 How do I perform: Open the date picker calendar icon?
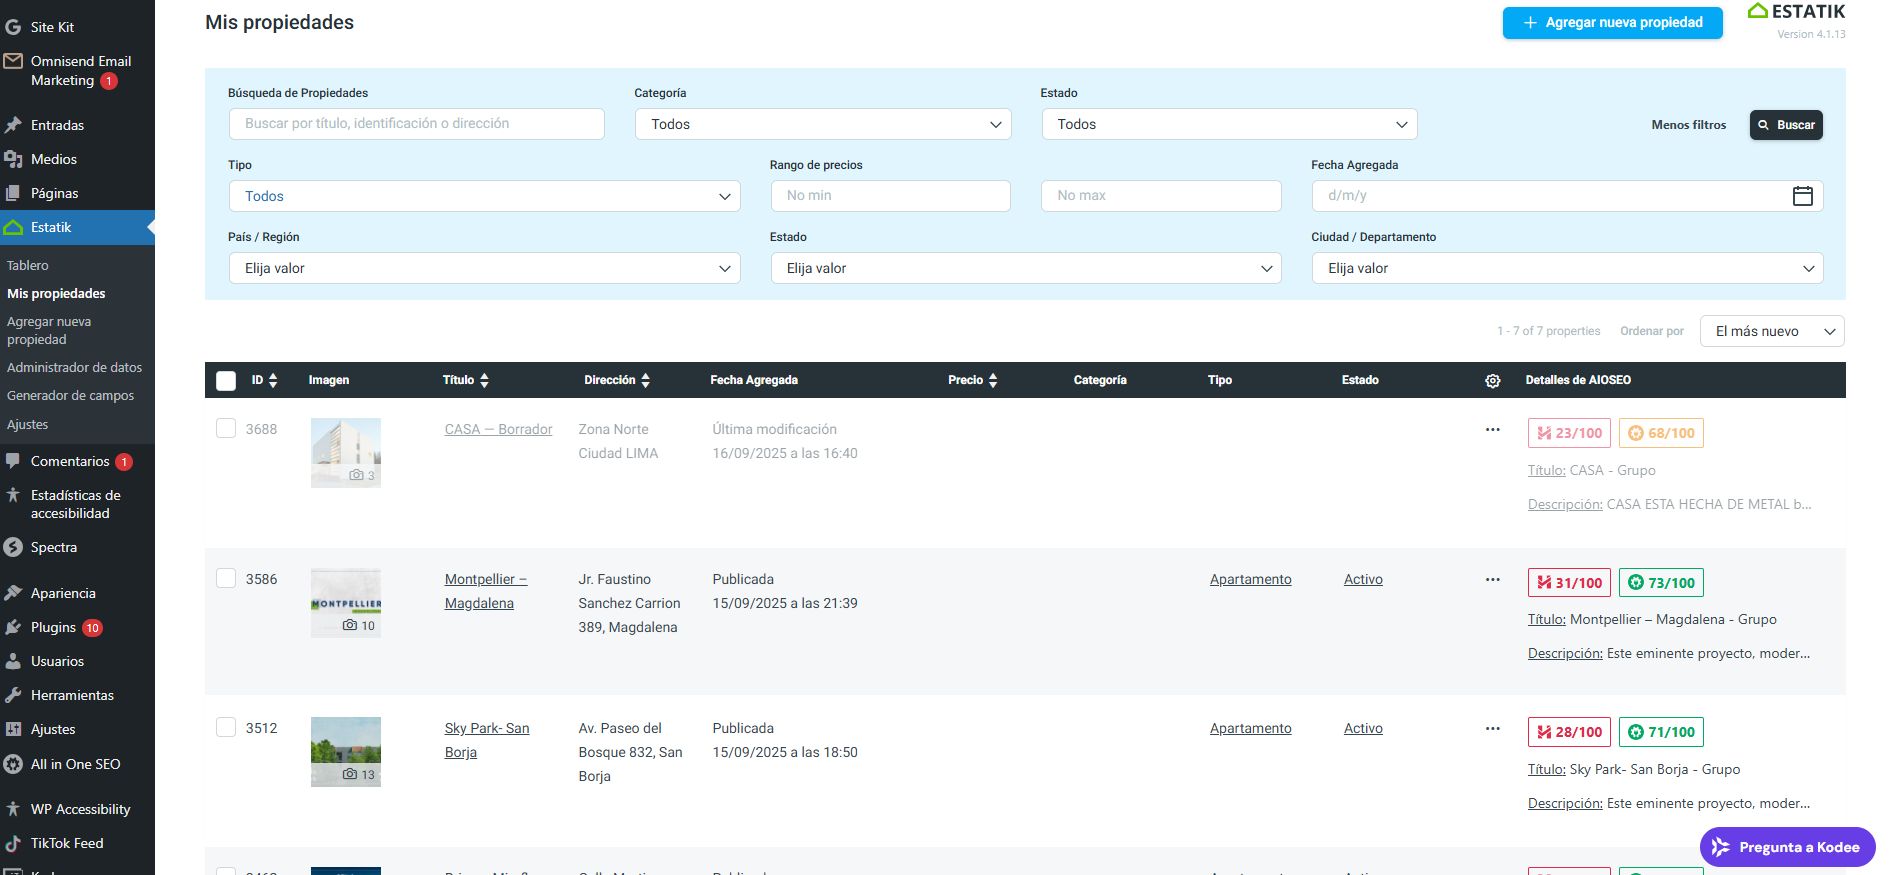click(1802, 196)
